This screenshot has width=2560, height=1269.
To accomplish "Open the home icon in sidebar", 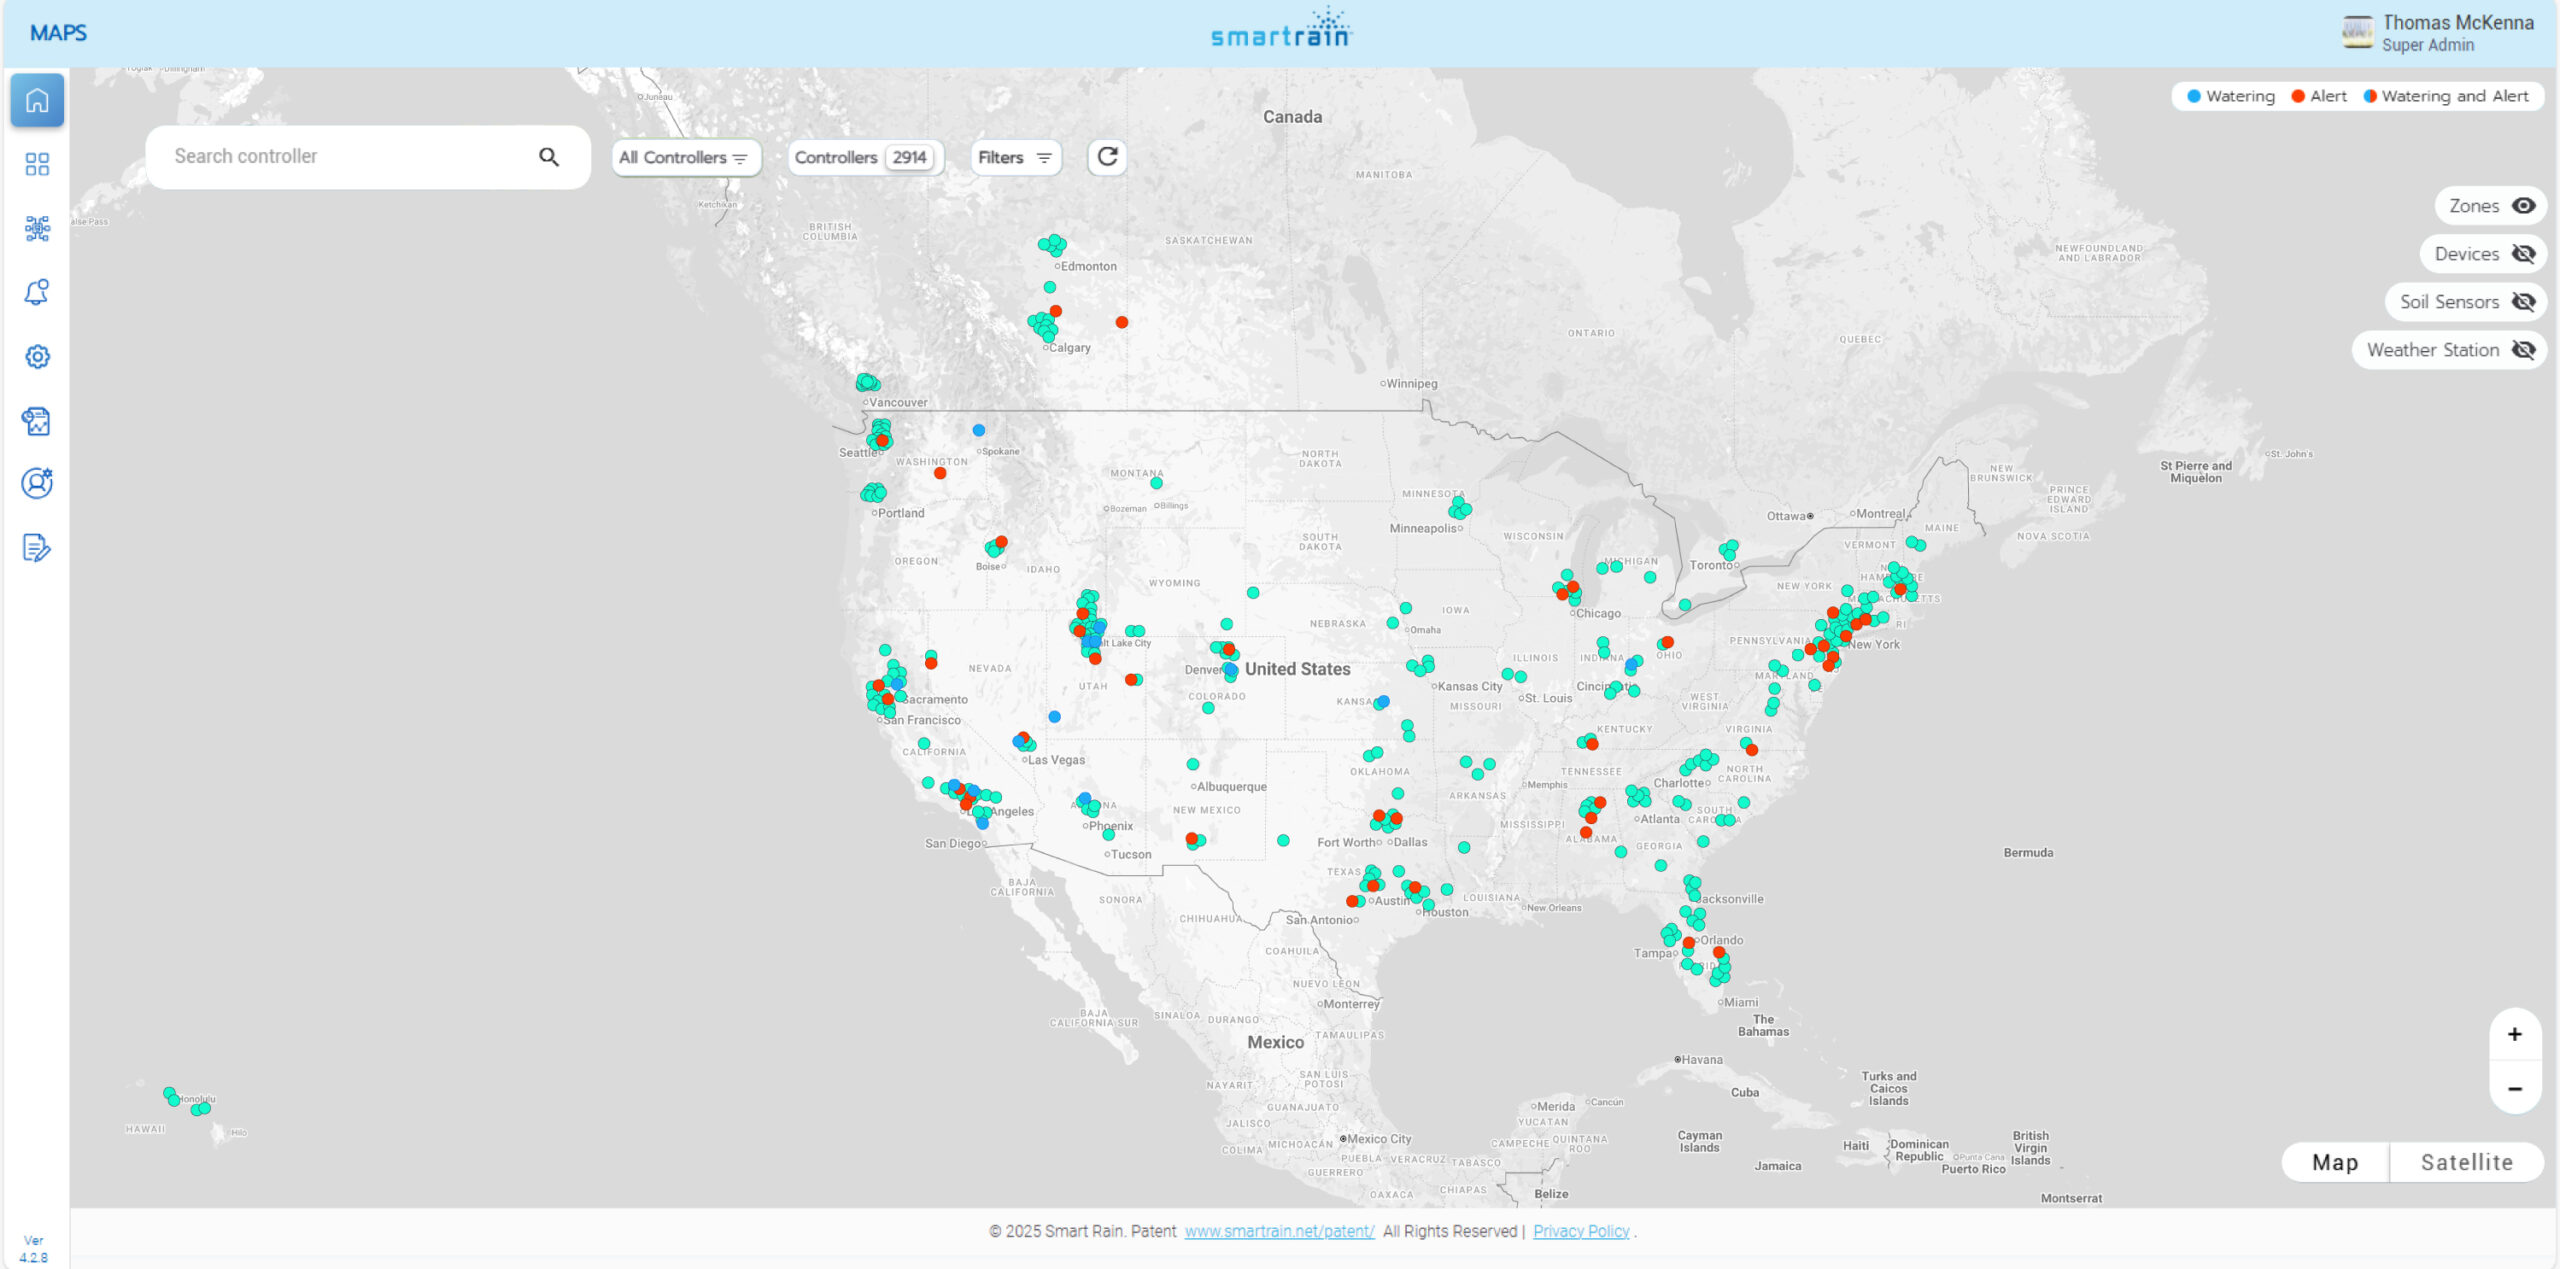I will point(37,100).
